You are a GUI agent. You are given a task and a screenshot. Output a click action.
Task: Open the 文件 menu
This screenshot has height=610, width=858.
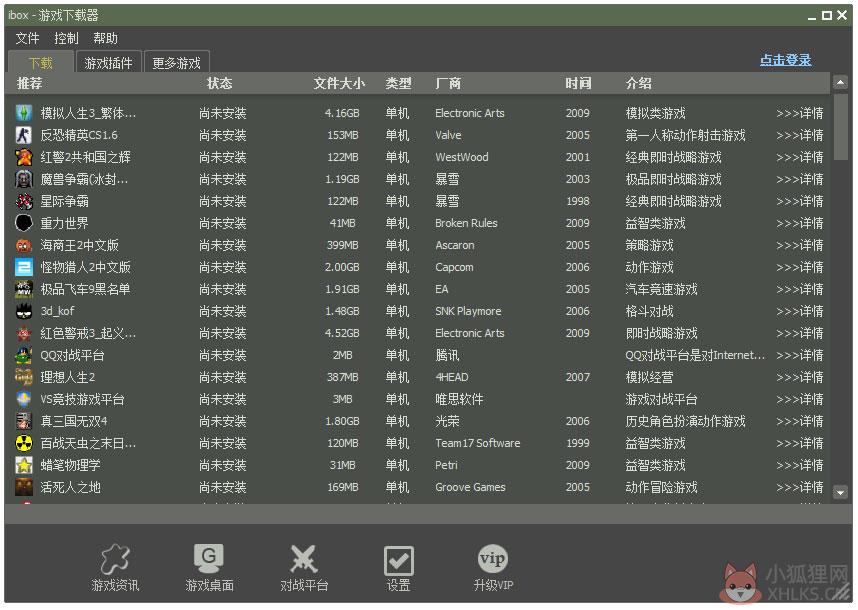click(x=27, y=38)
